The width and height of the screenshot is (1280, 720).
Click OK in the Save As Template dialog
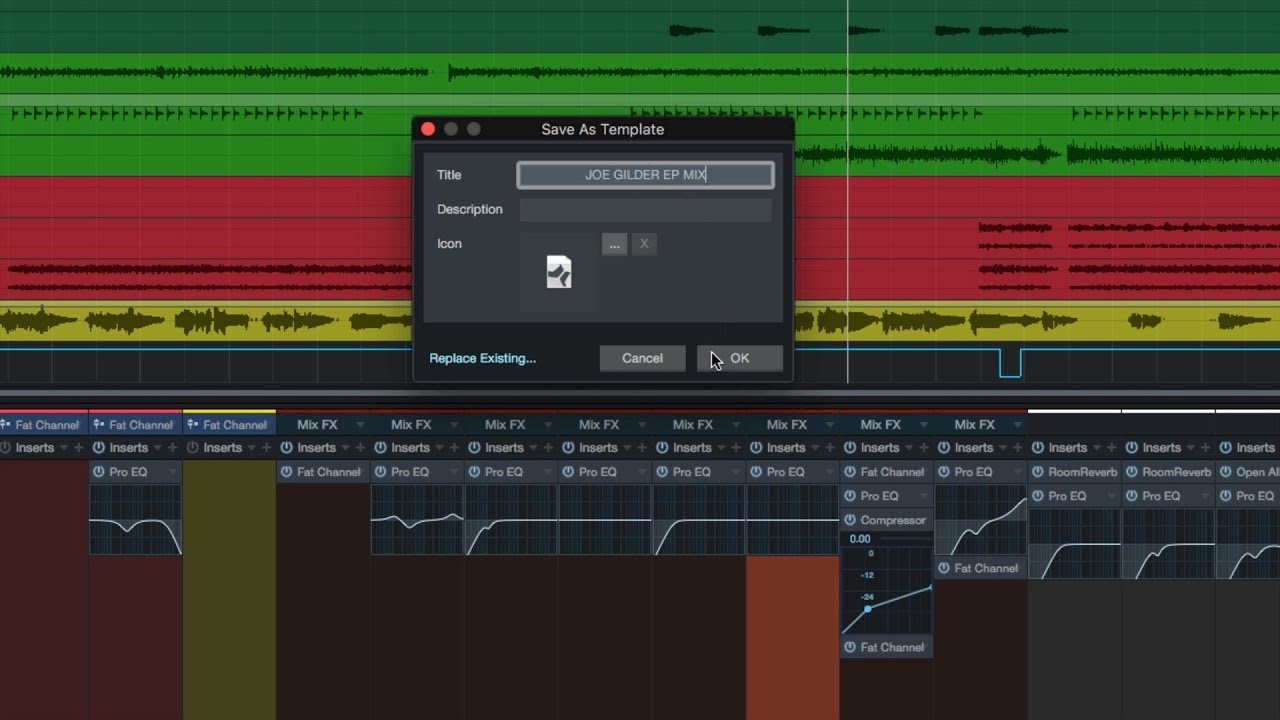tap(739, 358)
